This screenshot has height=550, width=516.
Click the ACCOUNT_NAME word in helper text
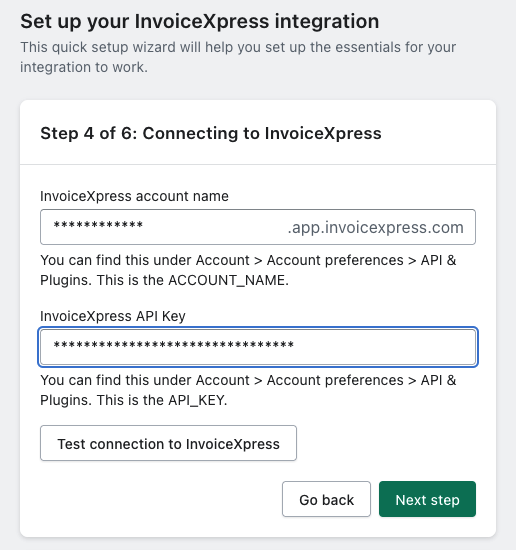[227, 280]
